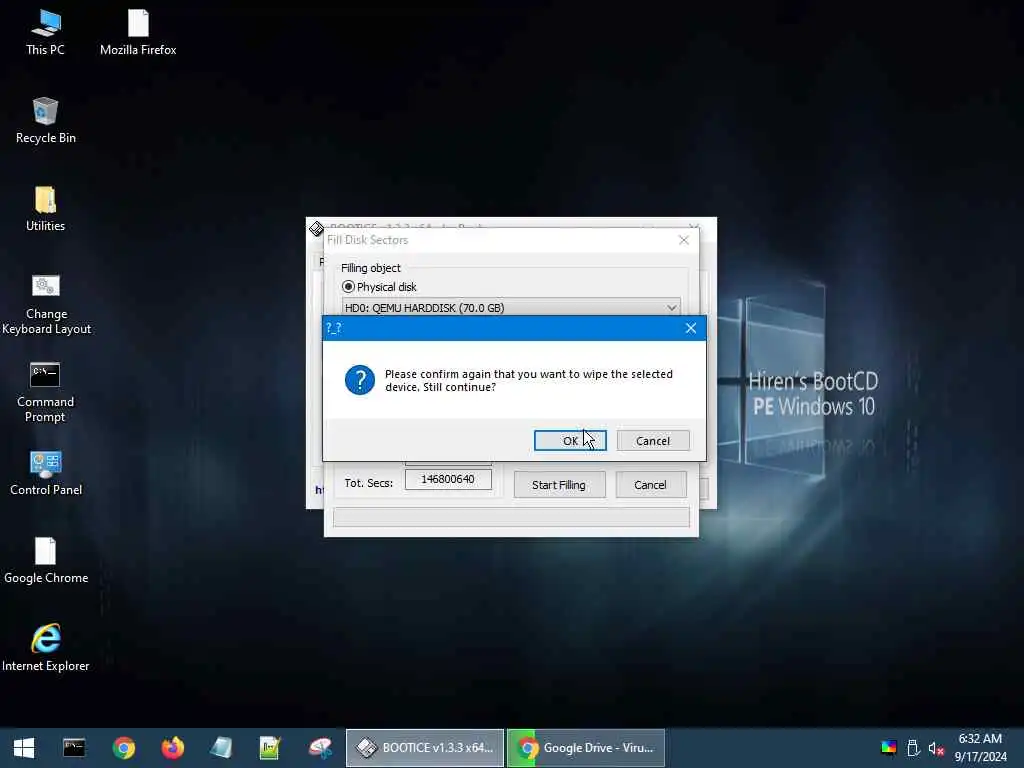
Task: Click the Start Filling button
Action: [559, 485]
